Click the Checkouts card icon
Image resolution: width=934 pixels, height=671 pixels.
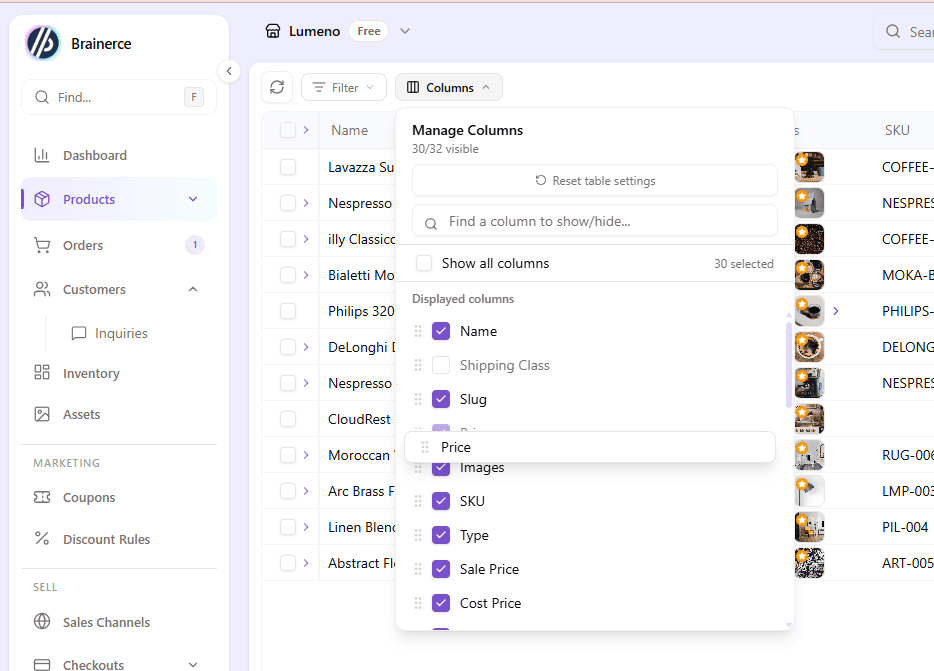point(42,664)
